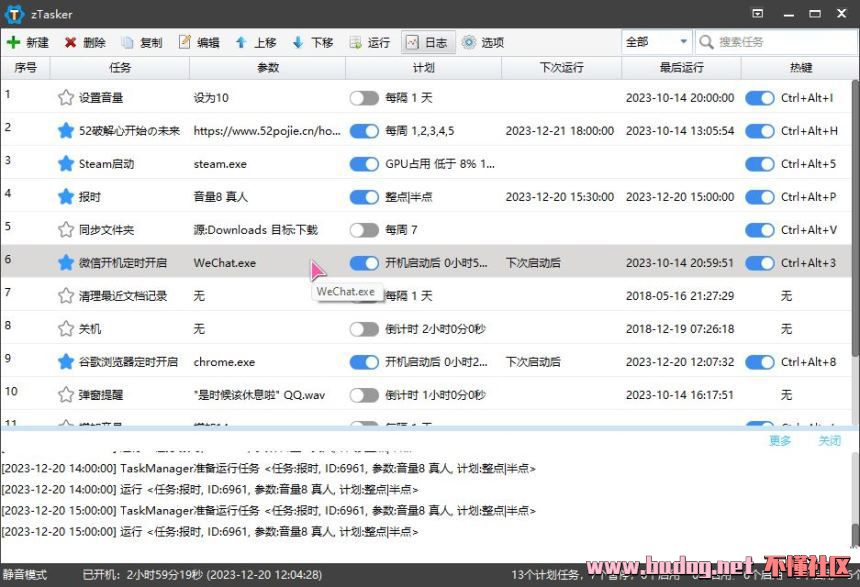Disable 整点|半点 schedule for 报时
Viewport: 860px width, 587px height.
coord(364,197)
